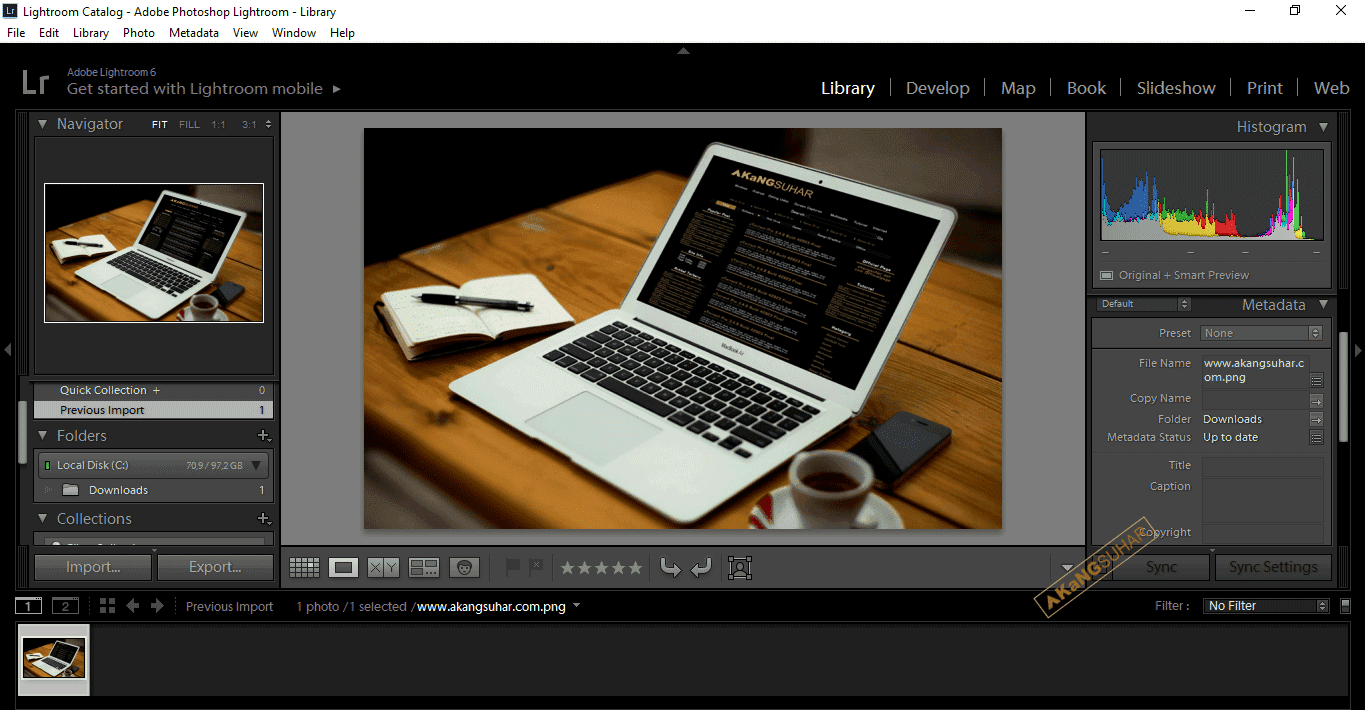The image size is (1365, 710).
Task: Open the Photo menu
Action: [139, 33]
